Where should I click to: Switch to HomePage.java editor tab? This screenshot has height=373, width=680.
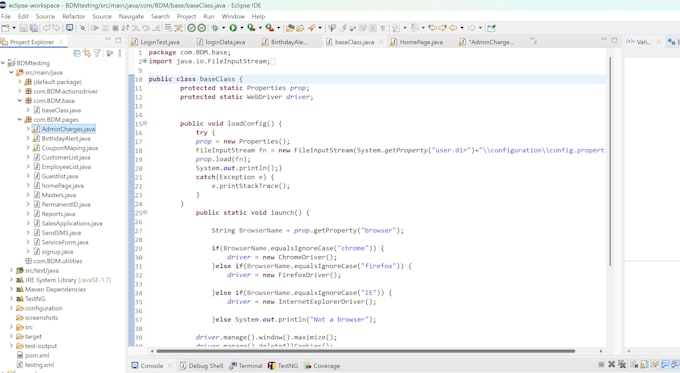pyautogui.click(x=417, y=42)
